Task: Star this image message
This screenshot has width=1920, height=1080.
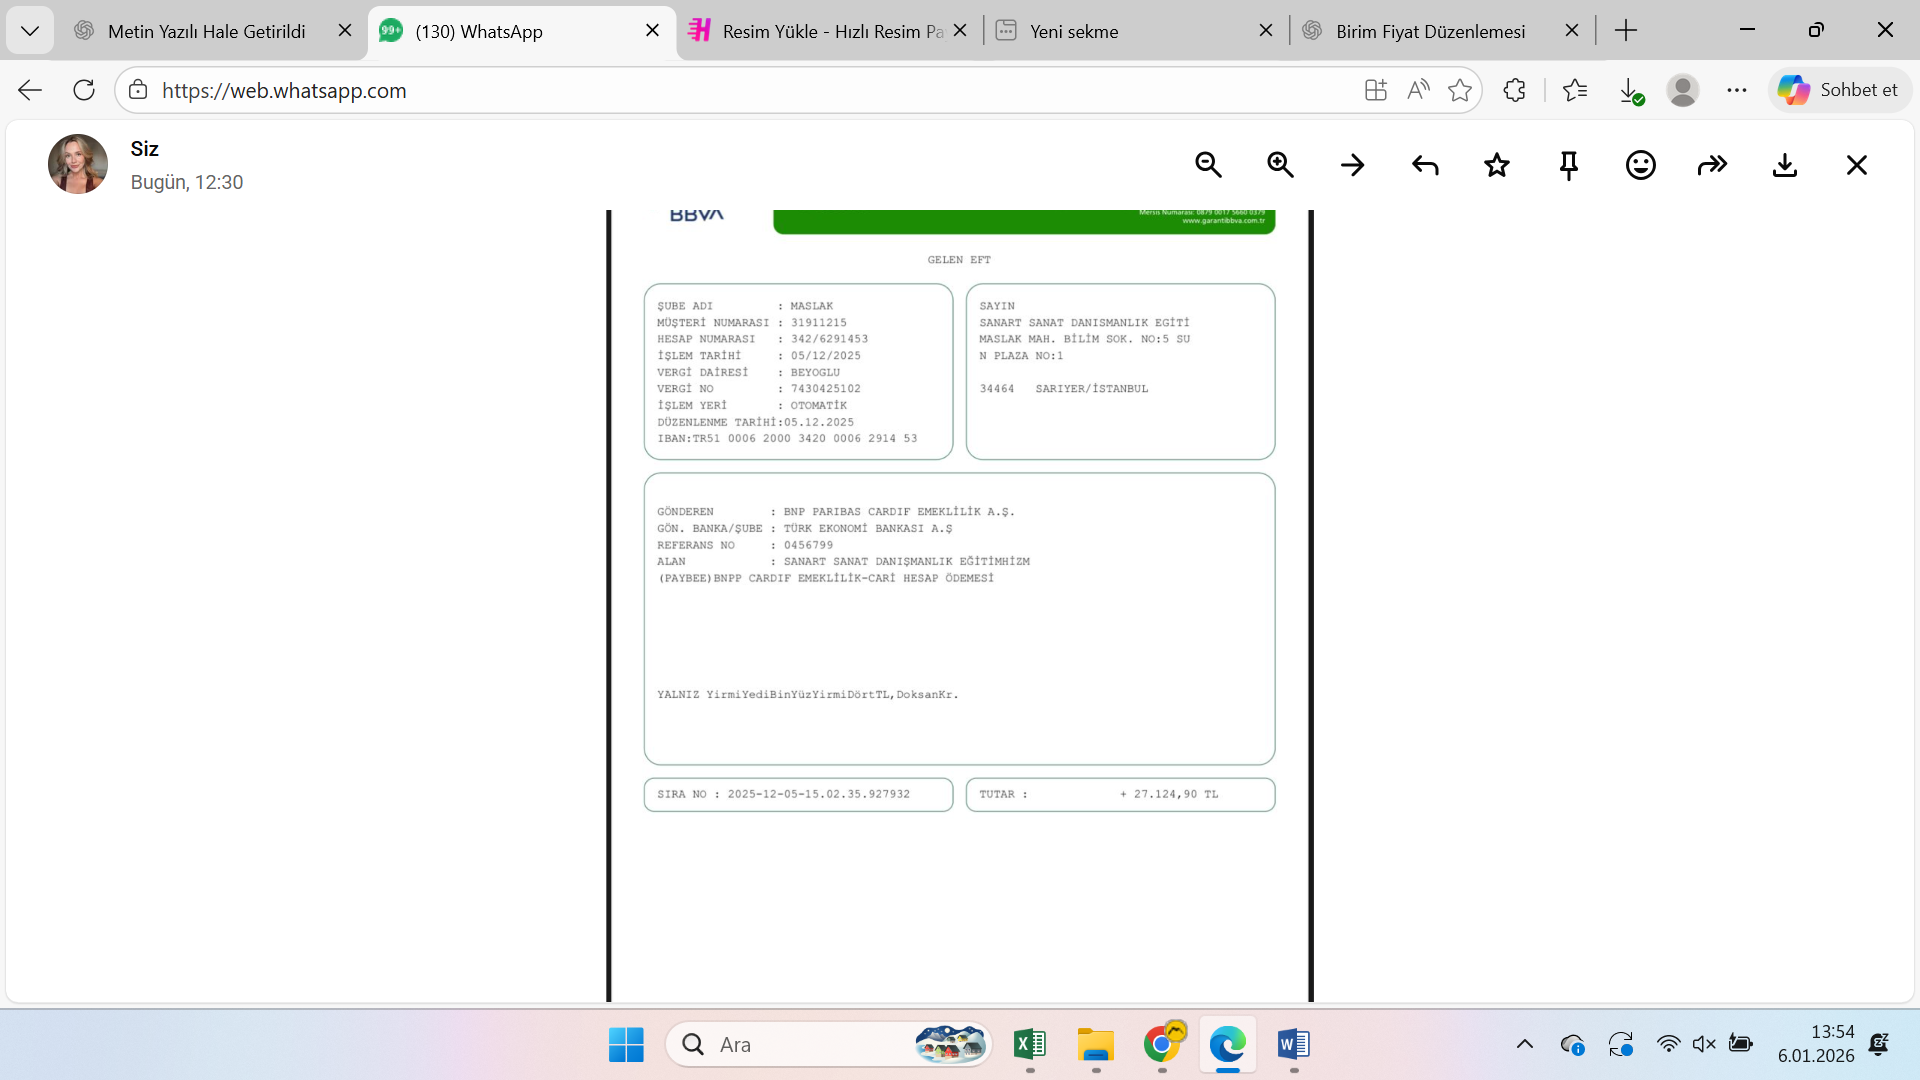Action: tap(1497, 165)
